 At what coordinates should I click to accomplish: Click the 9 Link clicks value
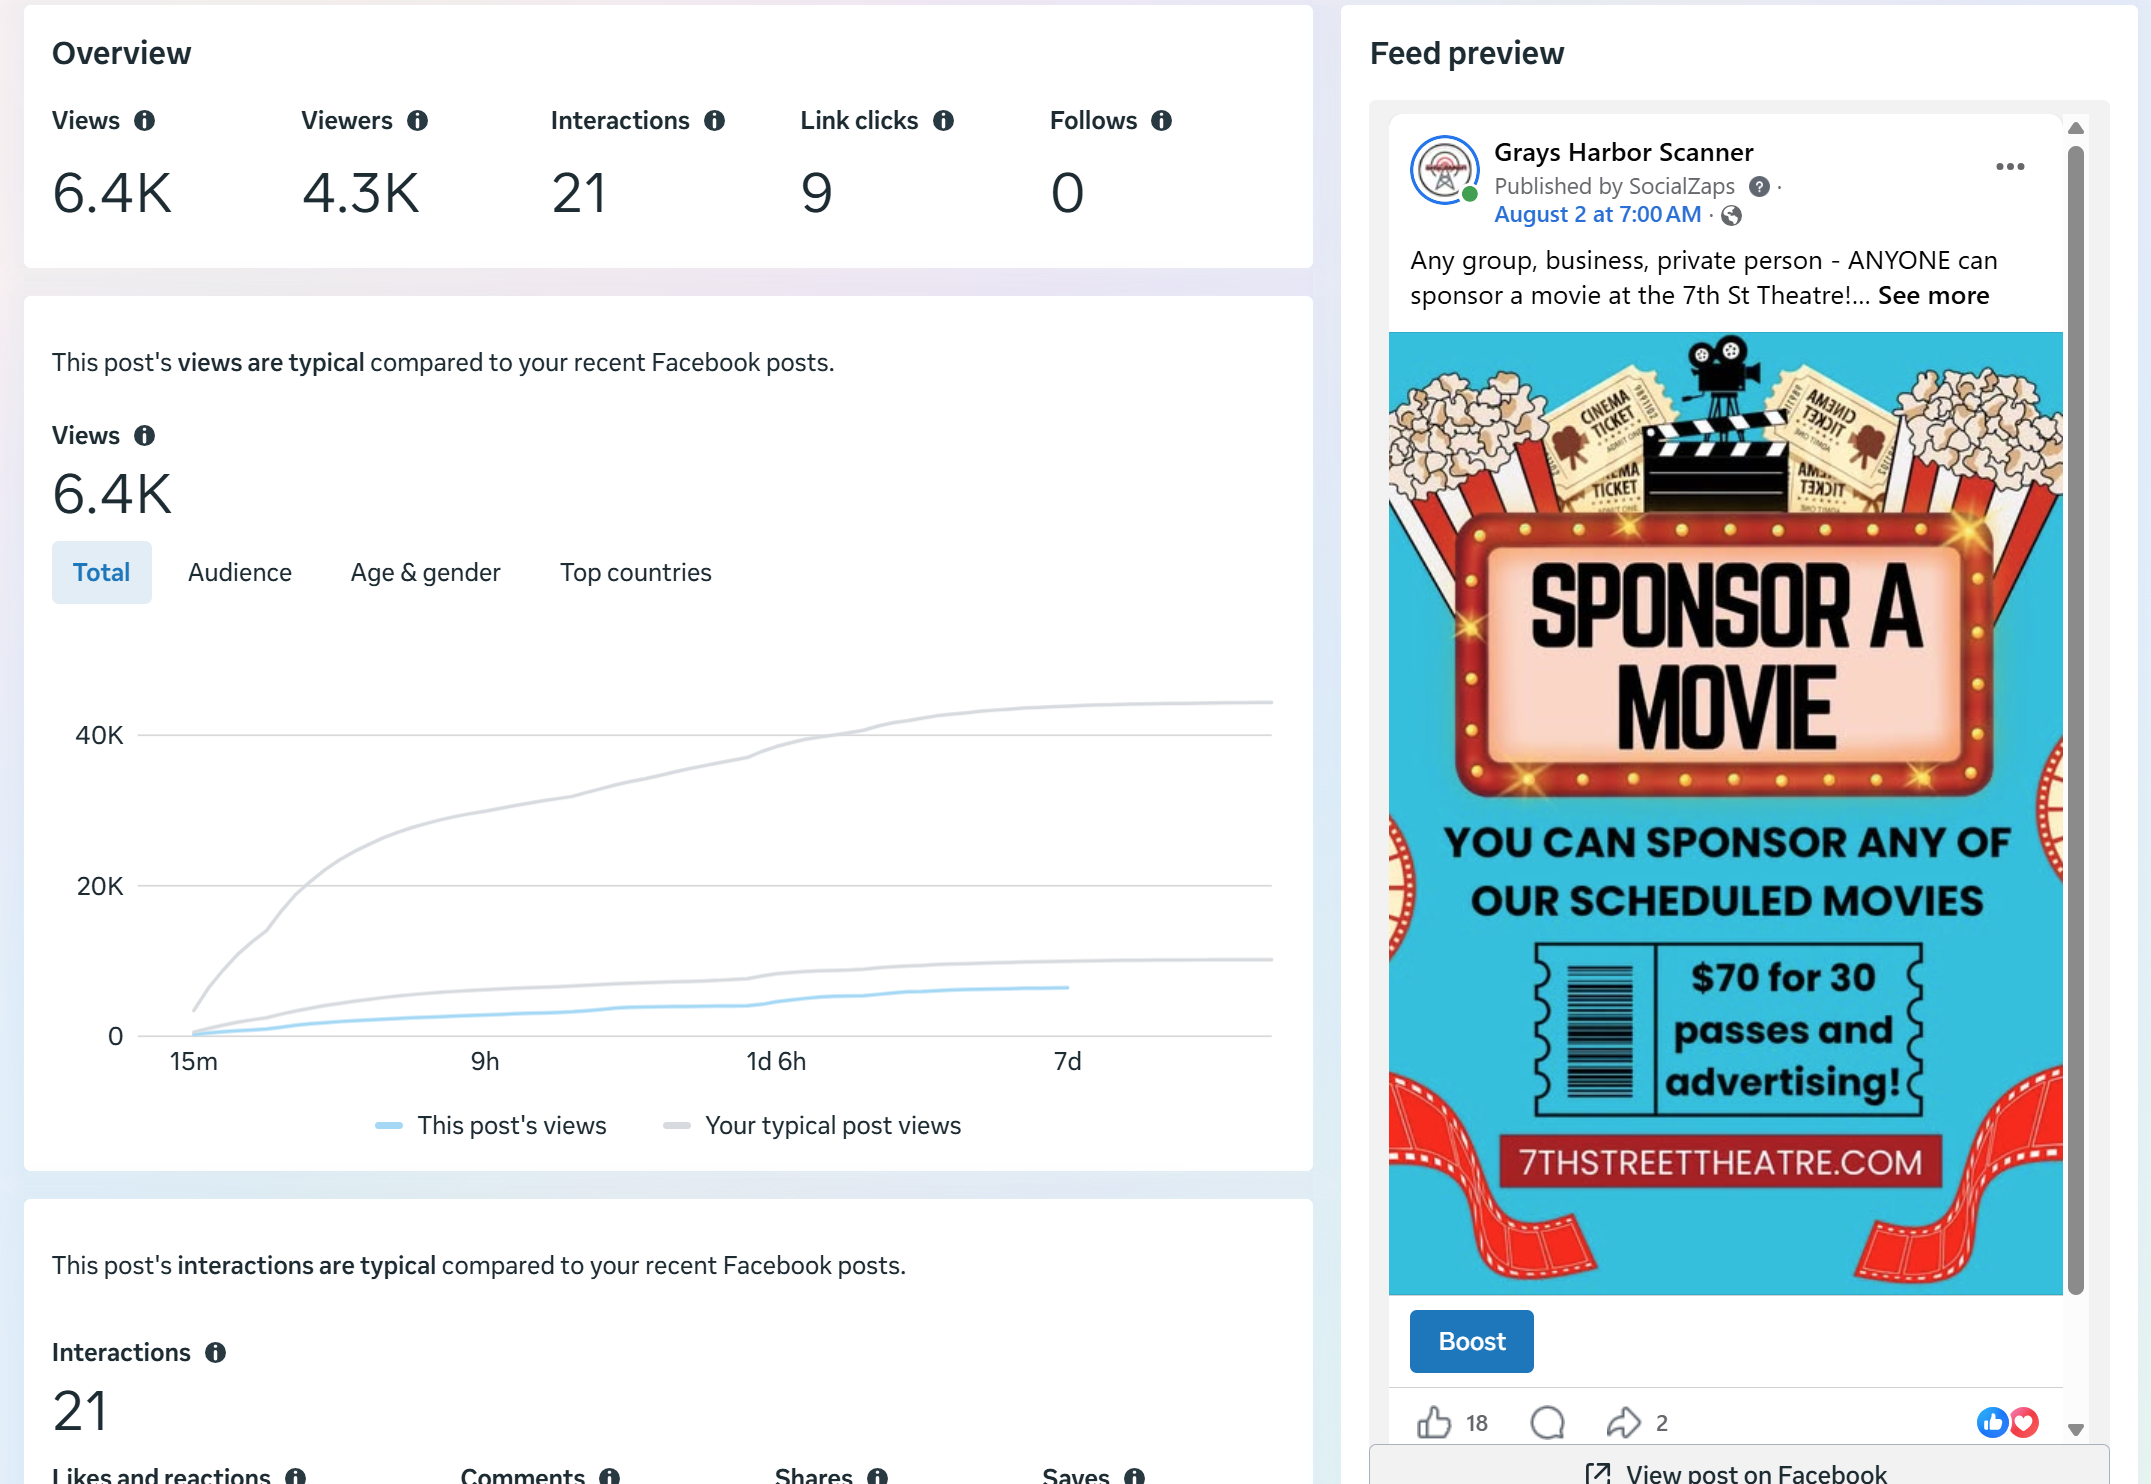pos(817,193)
